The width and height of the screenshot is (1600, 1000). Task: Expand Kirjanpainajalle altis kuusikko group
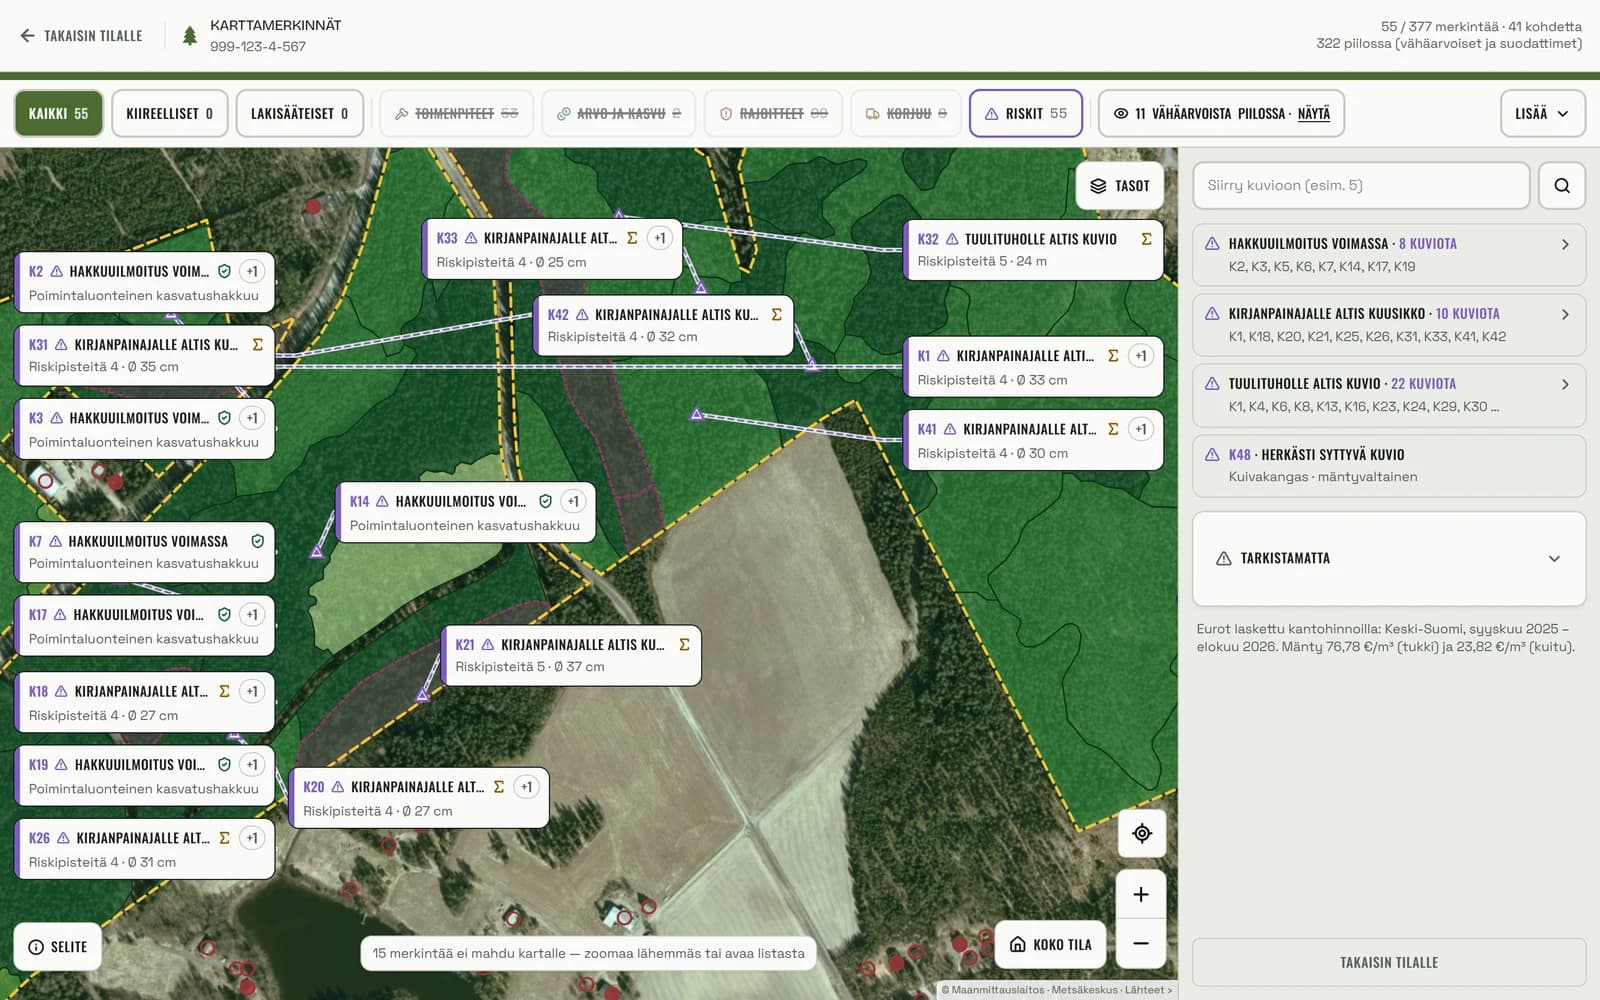pyautogui.click(x=1389, y=325)
